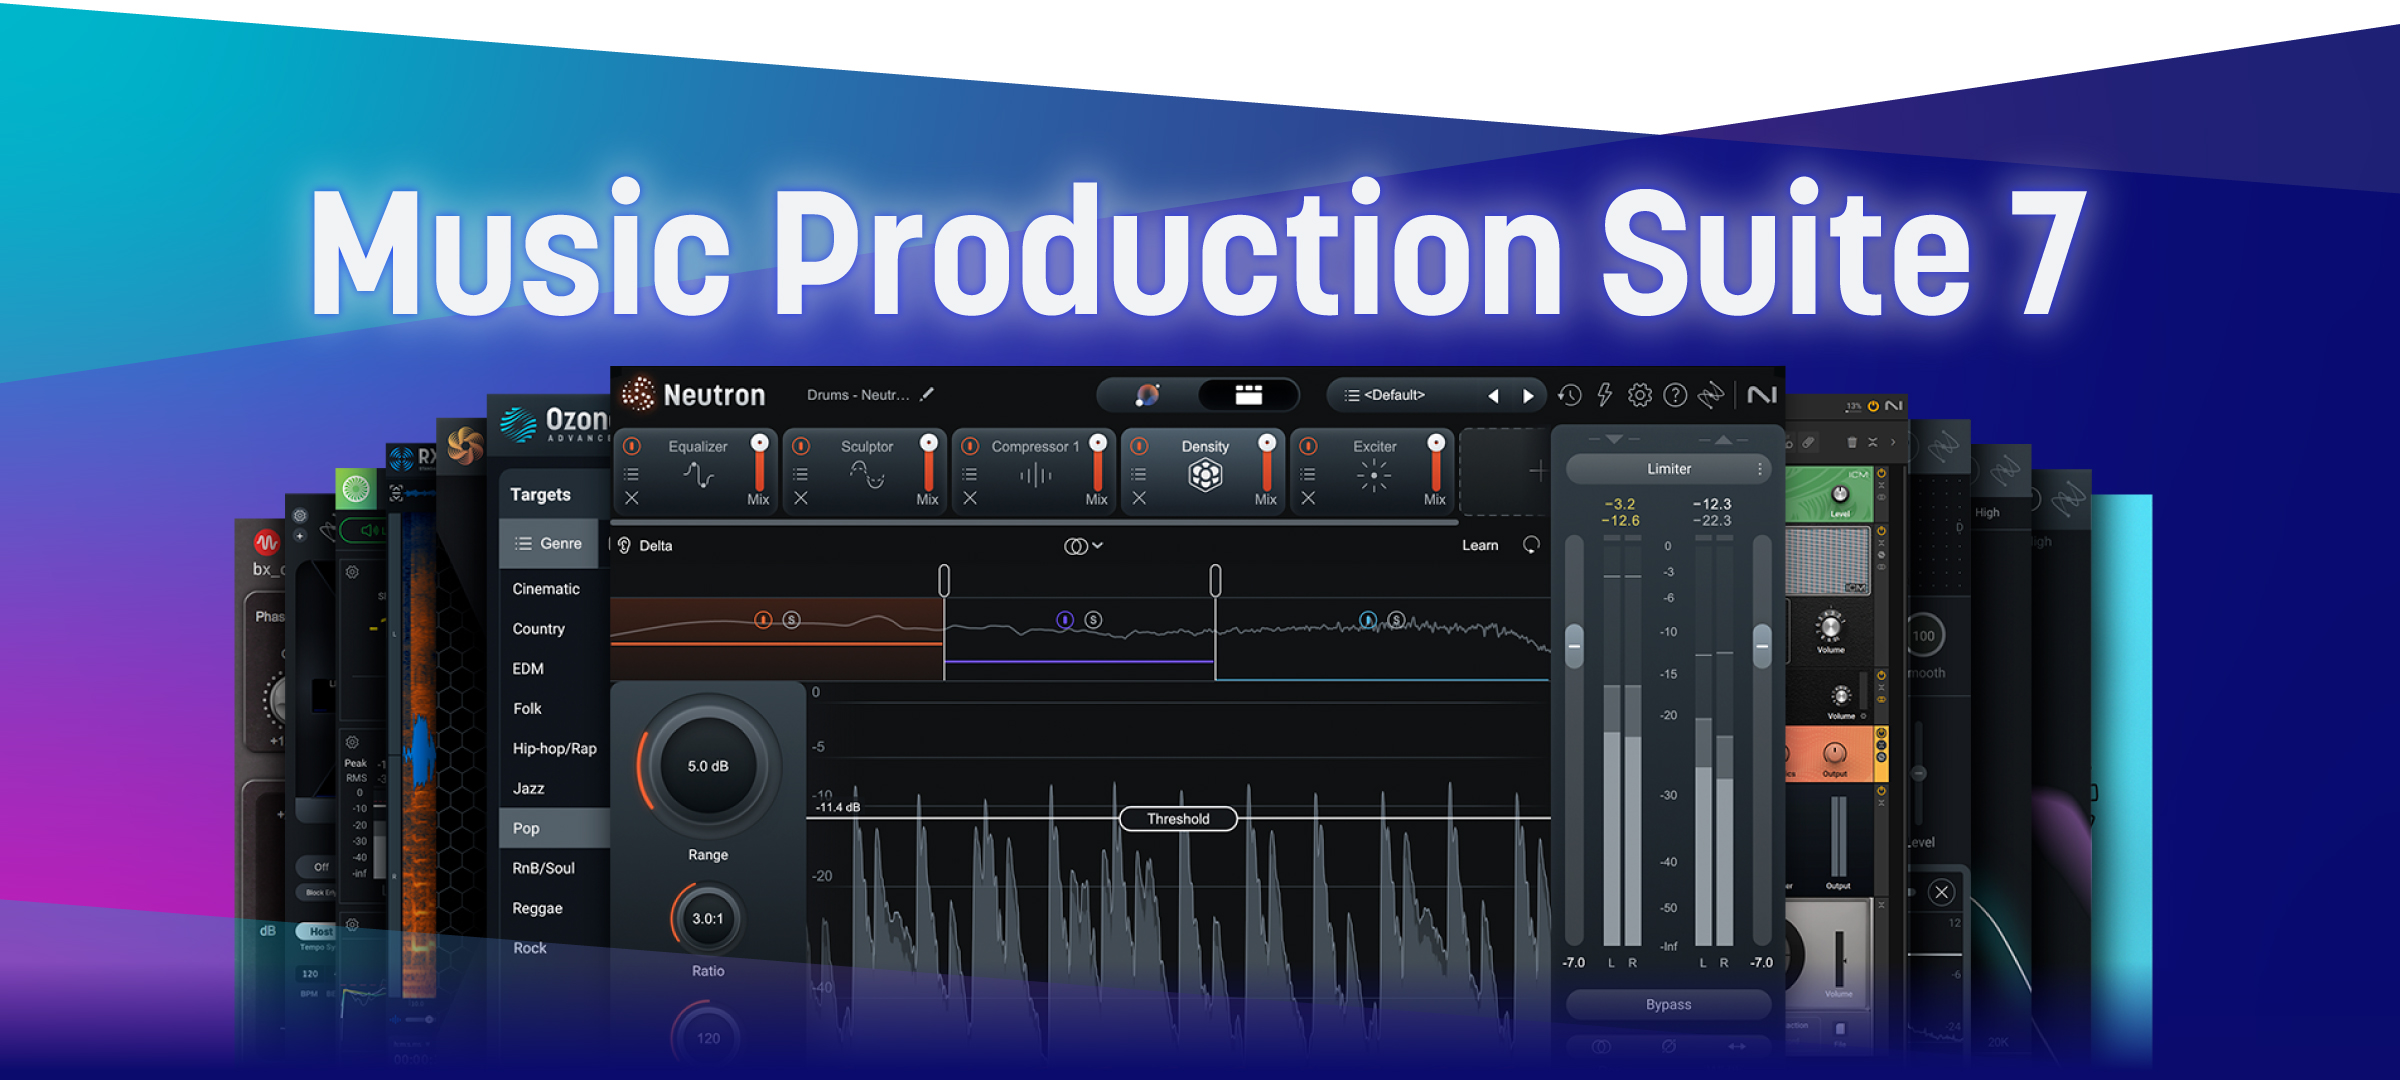
Task: Click the Neutron logo icon
Action: tap(638, 394)
